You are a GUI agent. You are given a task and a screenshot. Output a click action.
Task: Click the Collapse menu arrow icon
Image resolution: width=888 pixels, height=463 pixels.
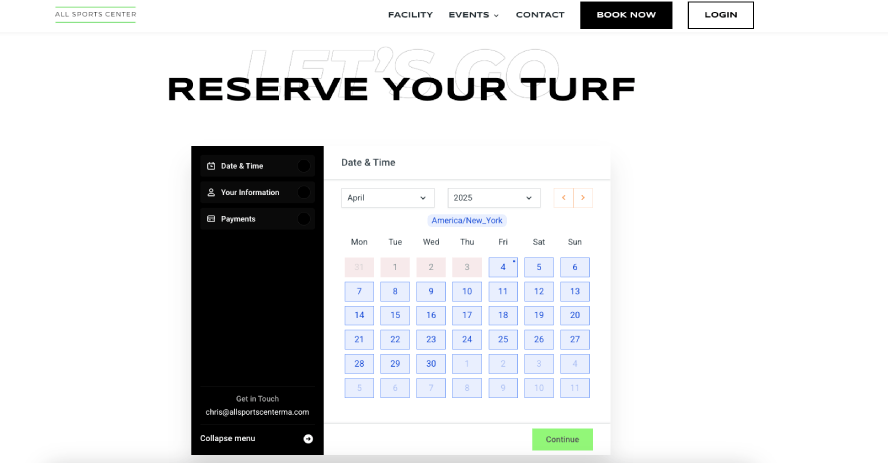point(308,438)
